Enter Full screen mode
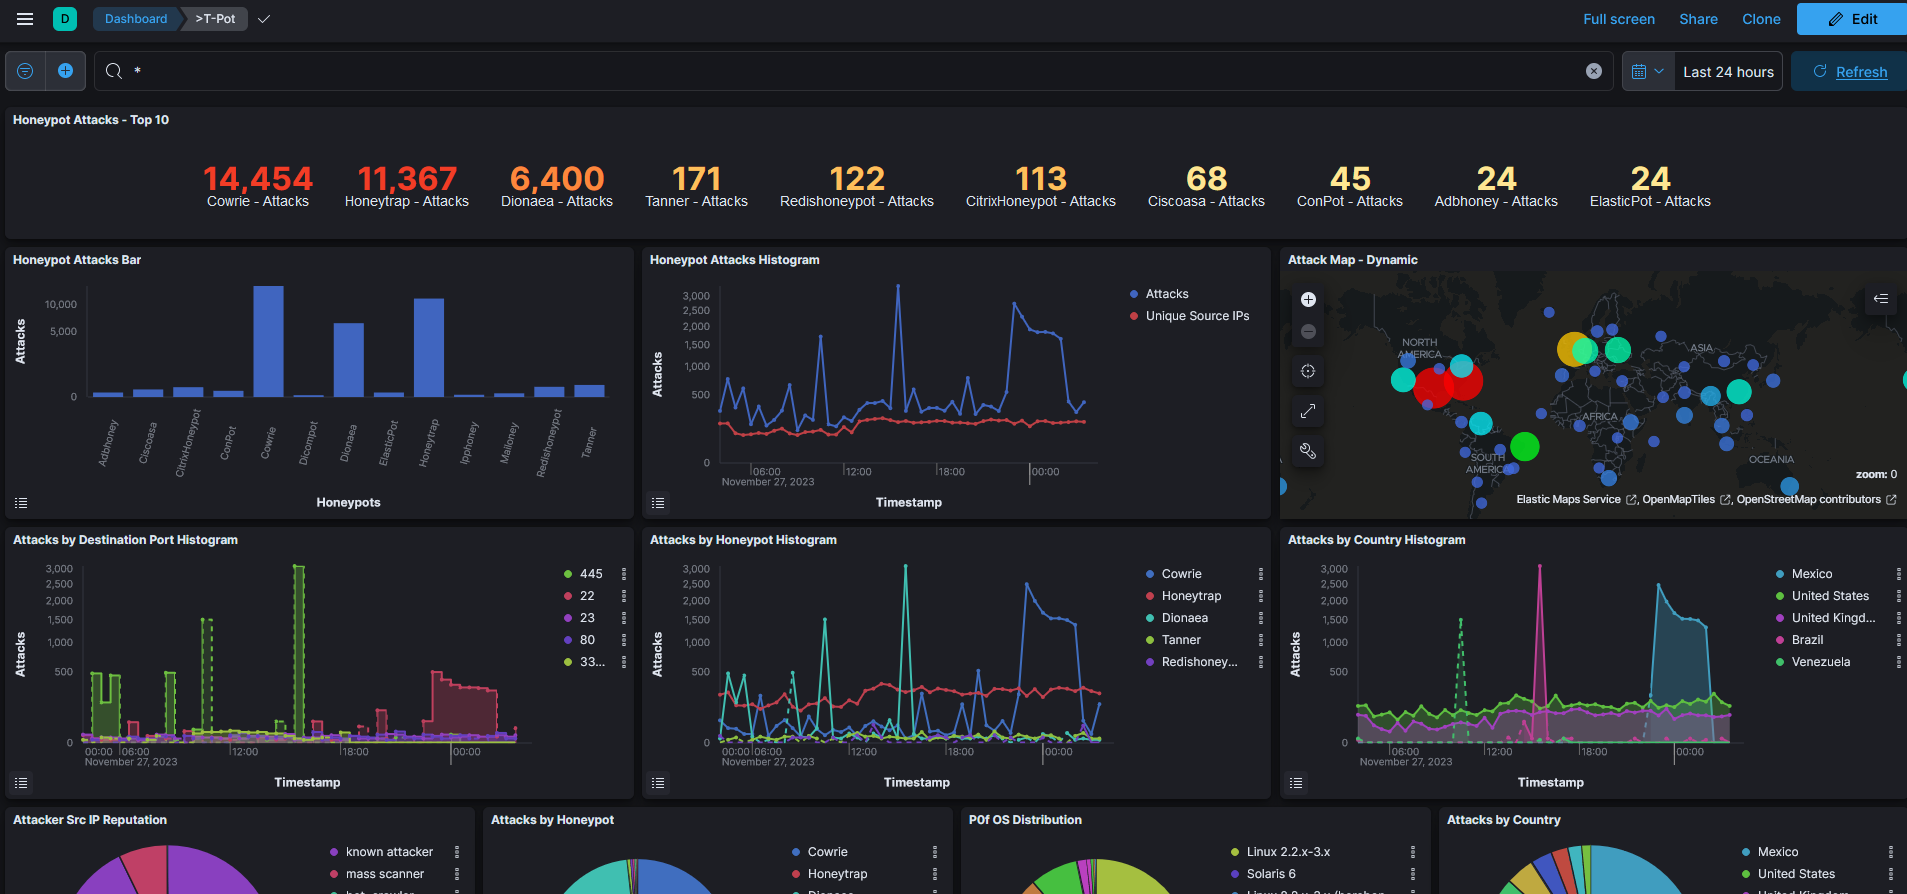Screen dimensions: 1907x894 tap(1619, 19)
